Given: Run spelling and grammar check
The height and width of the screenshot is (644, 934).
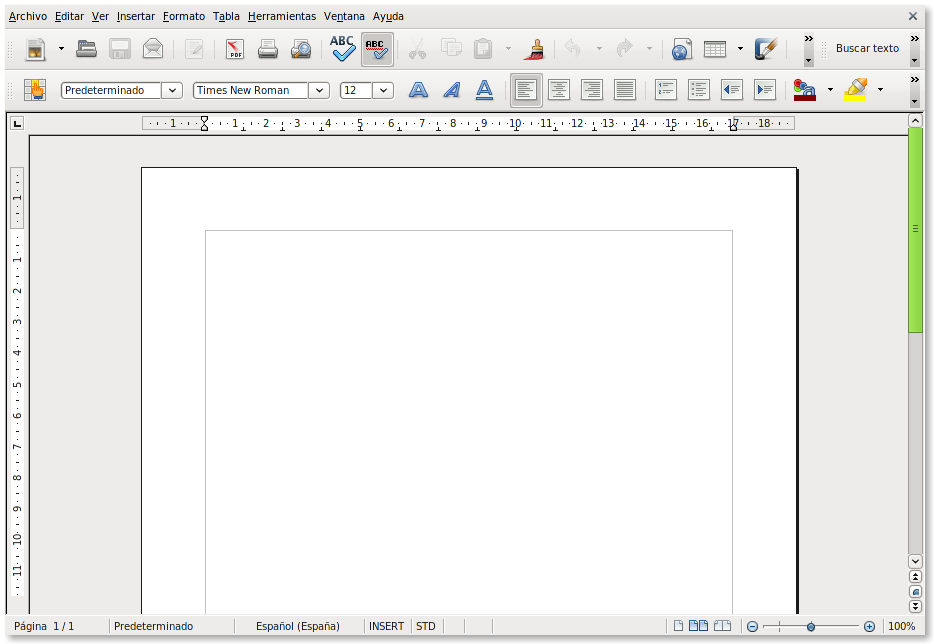Looking at the screenshot, I should [x=343, y=49].
